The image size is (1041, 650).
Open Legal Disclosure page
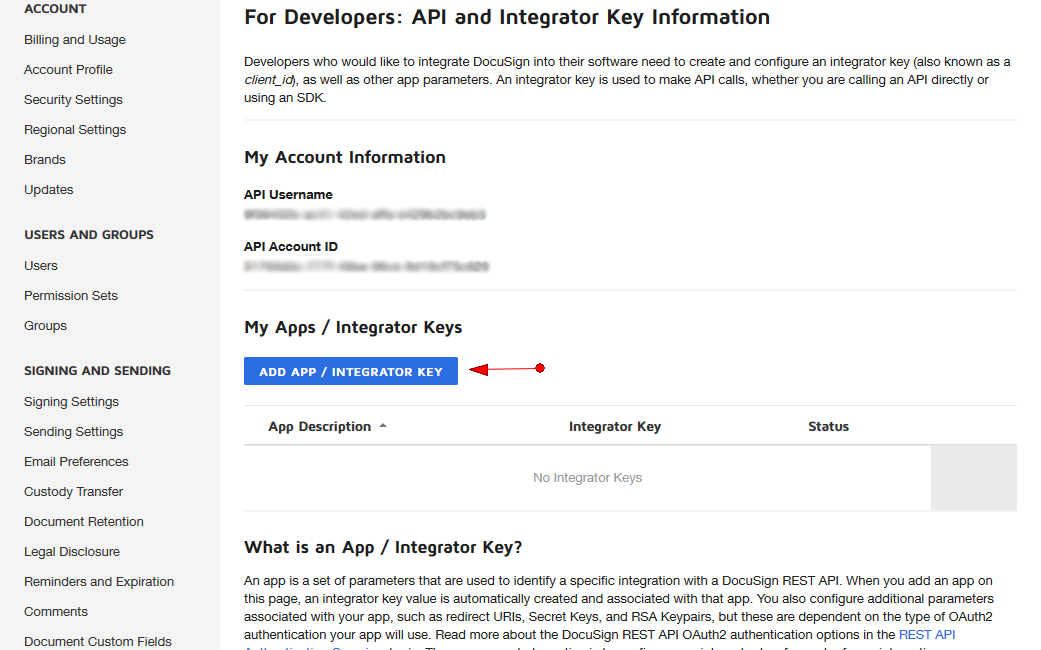pos(72,552)
